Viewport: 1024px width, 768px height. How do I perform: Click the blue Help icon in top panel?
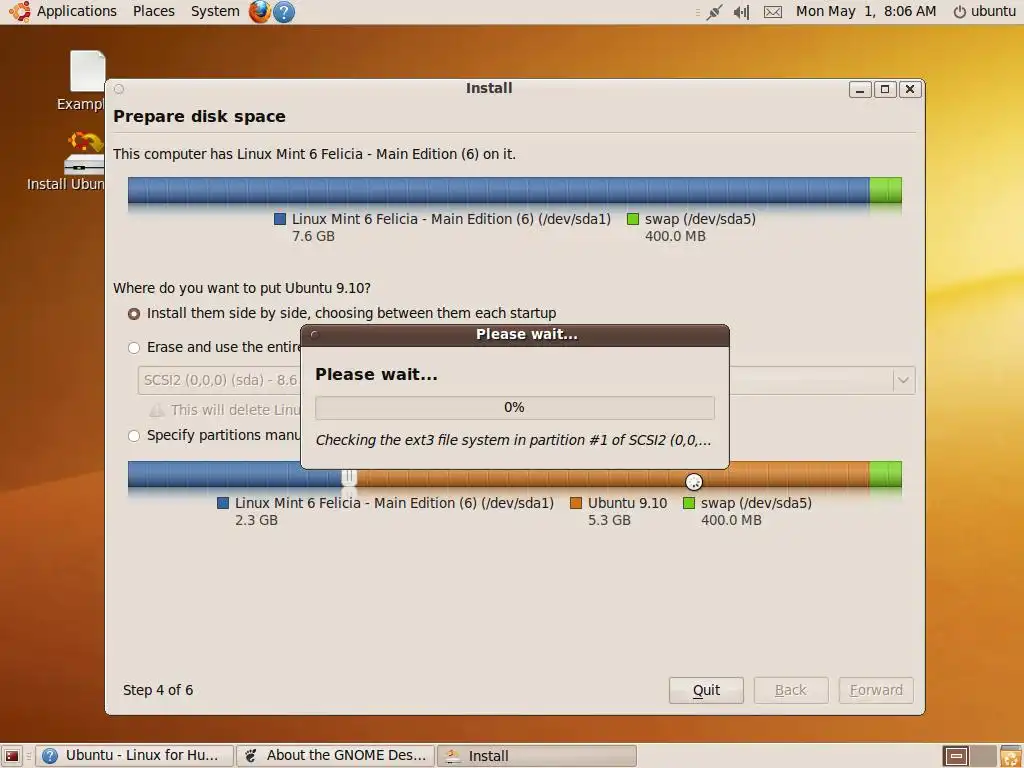click(284, 12)
